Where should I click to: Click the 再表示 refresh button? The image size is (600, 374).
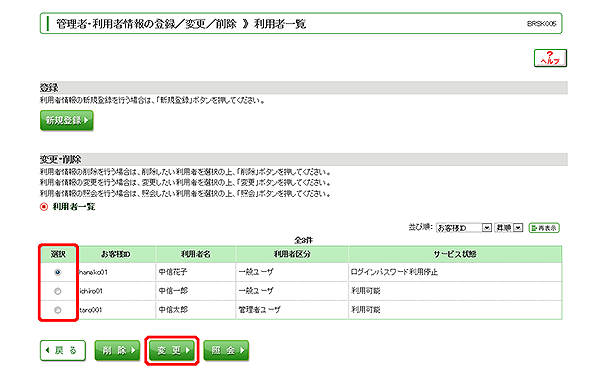click(544, 228)
